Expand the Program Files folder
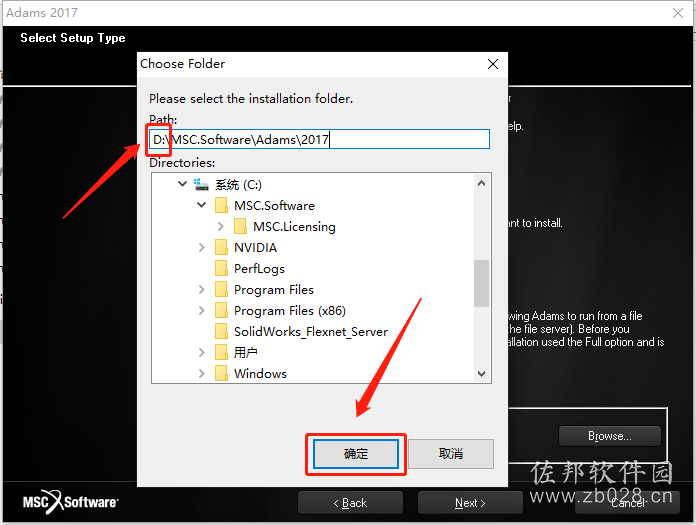Image resolution: width=696 pixels, height=525 pixels. [202, 290]
